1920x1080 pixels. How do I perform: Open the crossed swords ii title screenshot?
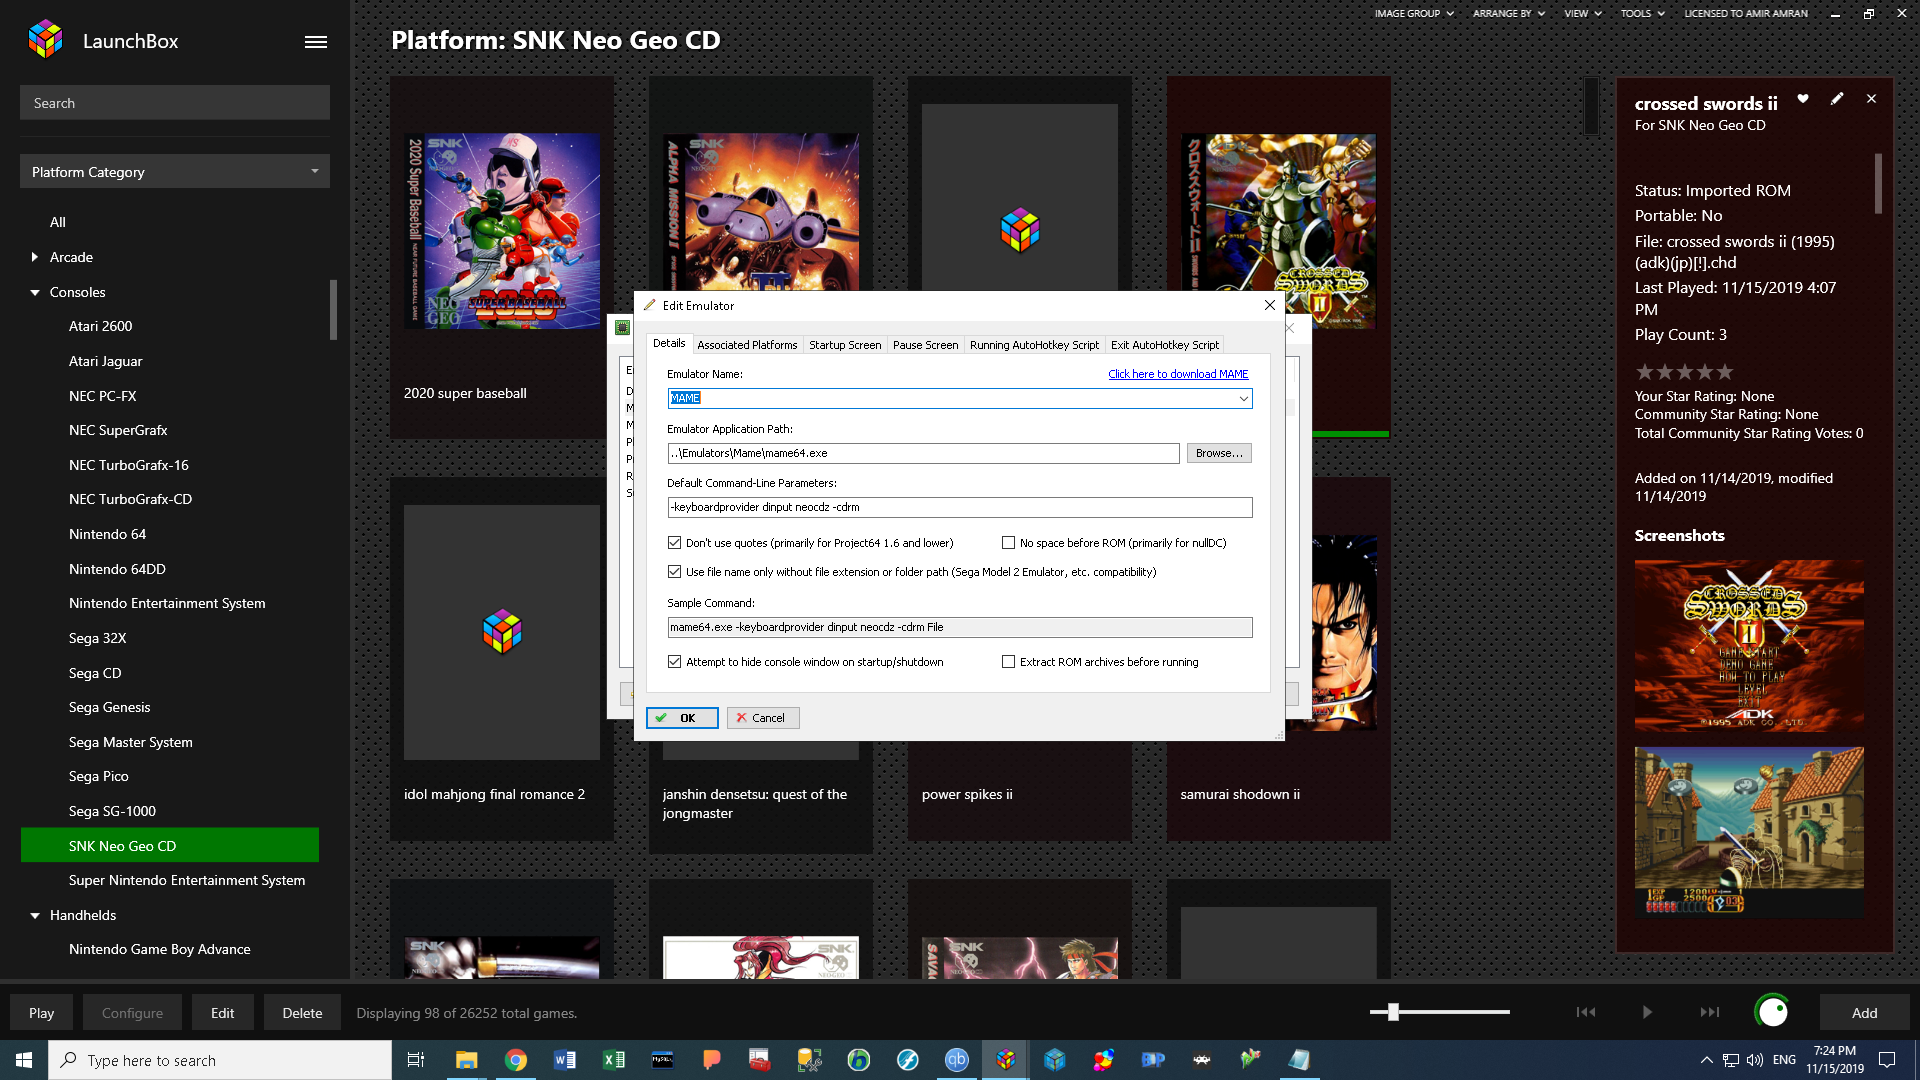point(1749,646)
